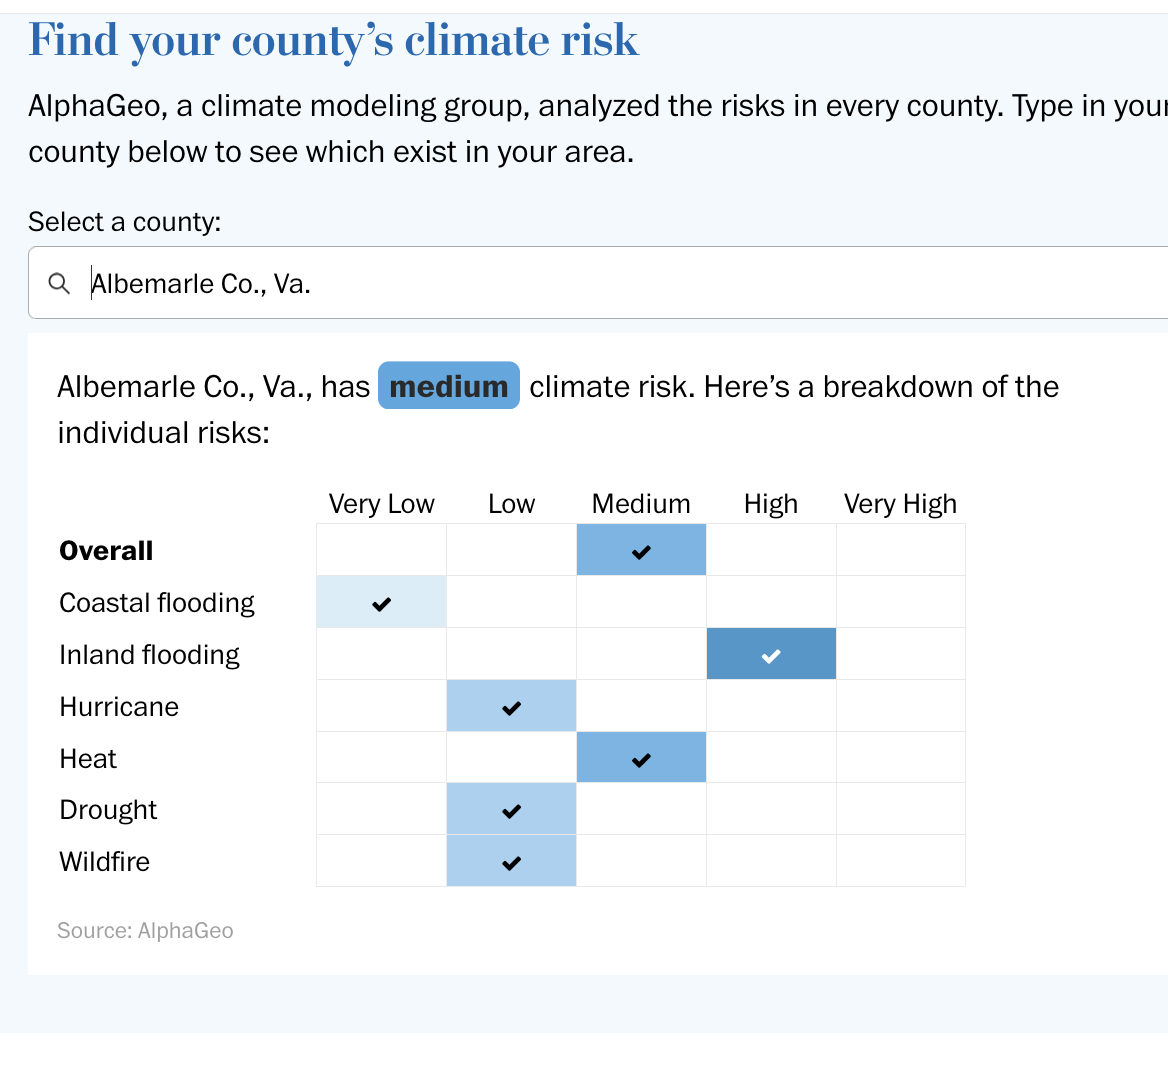
Task: Click the Source: AlphaGeo text
Action: [x=145, y=931]
